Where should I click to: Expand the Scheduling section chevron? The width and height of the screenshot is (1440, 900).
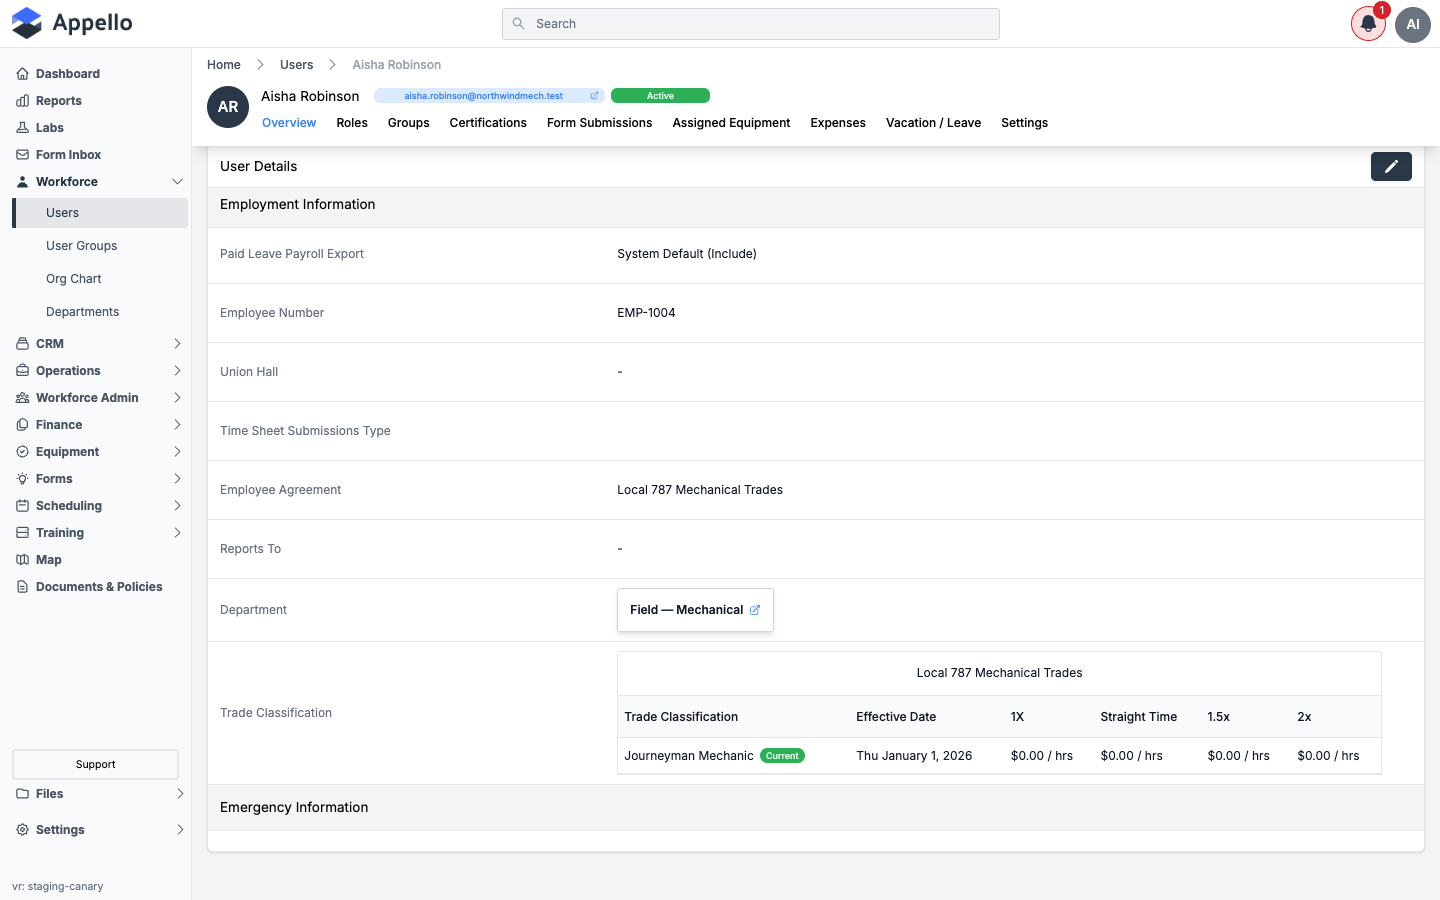[x=177, y=506]
